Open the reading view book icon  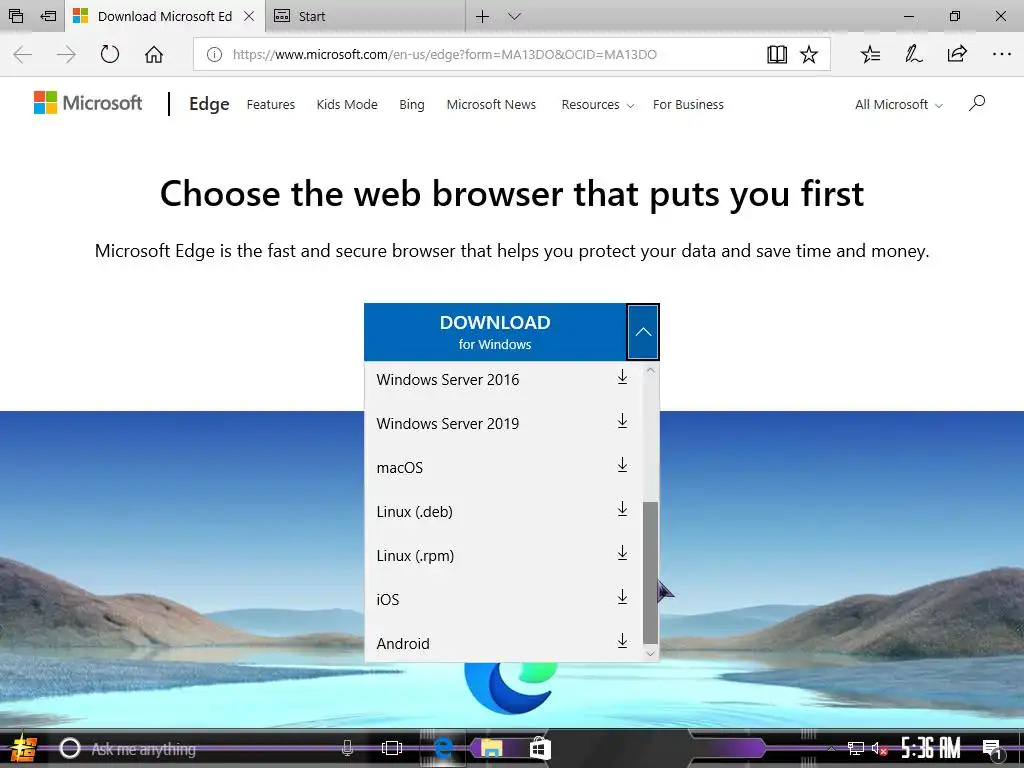pos(776,54)
